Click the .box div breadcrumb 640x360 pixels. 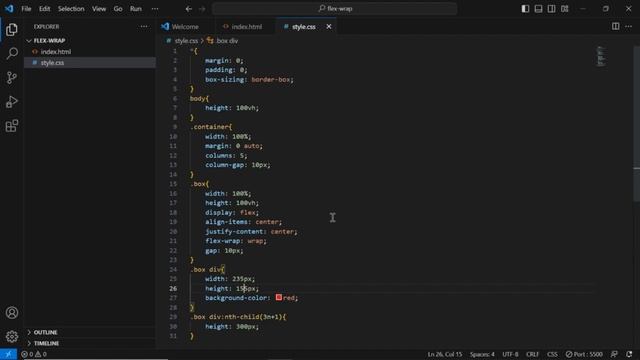222,41
